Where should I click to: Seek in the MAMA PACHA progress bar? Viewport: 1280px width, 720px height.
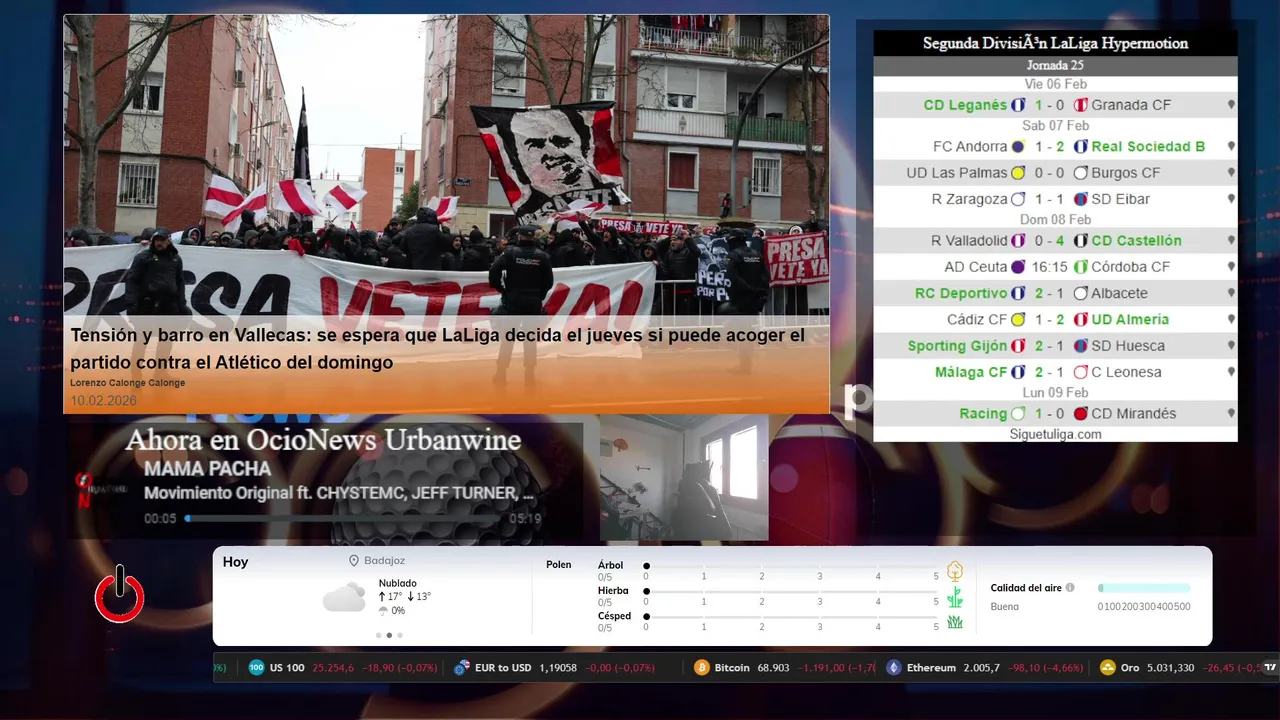tap(344, 519)
